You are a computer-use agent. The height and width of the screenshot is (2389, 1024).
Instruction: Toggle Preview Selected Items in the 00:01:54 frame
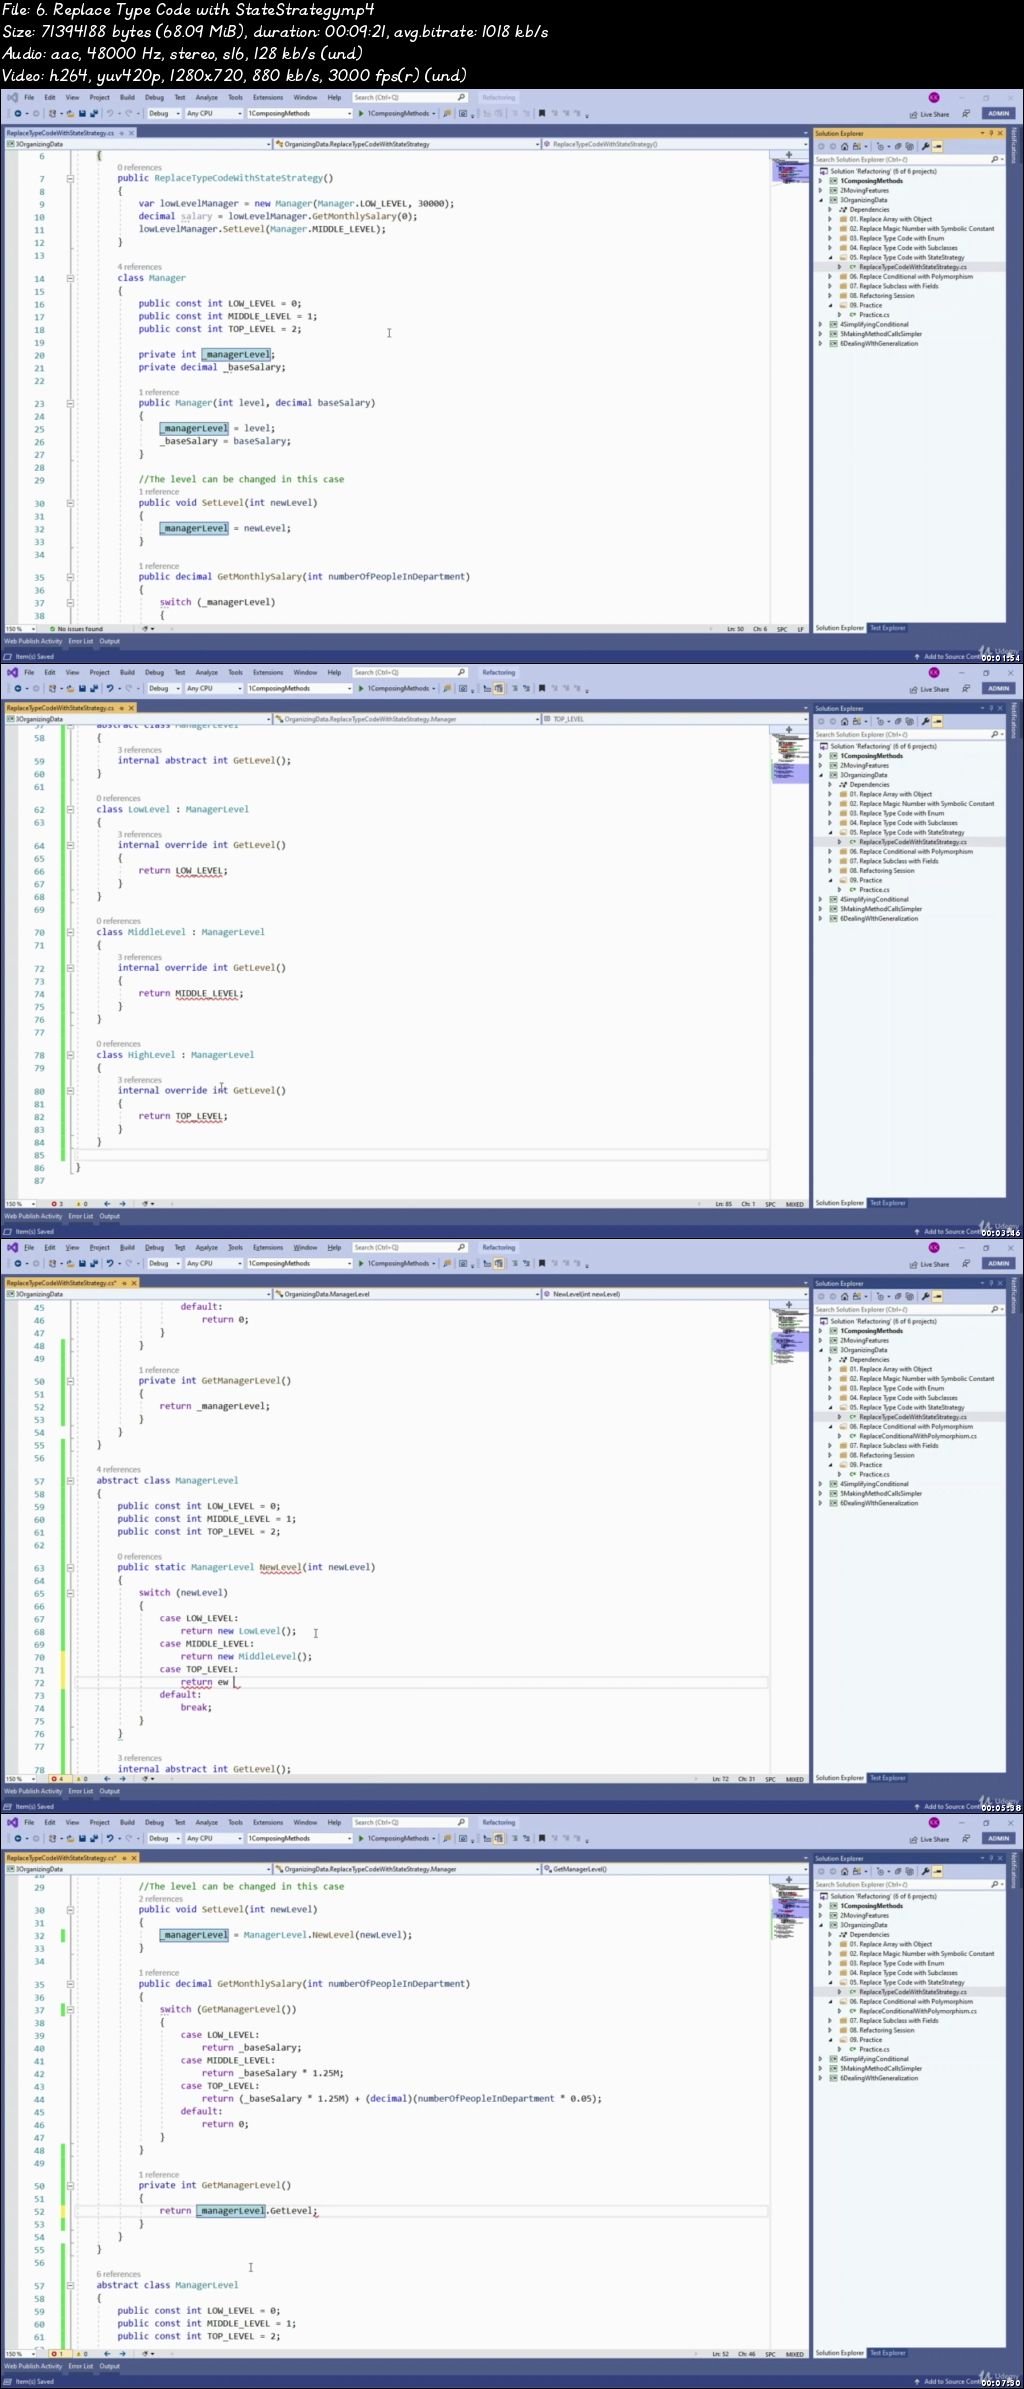coord(937,147)
